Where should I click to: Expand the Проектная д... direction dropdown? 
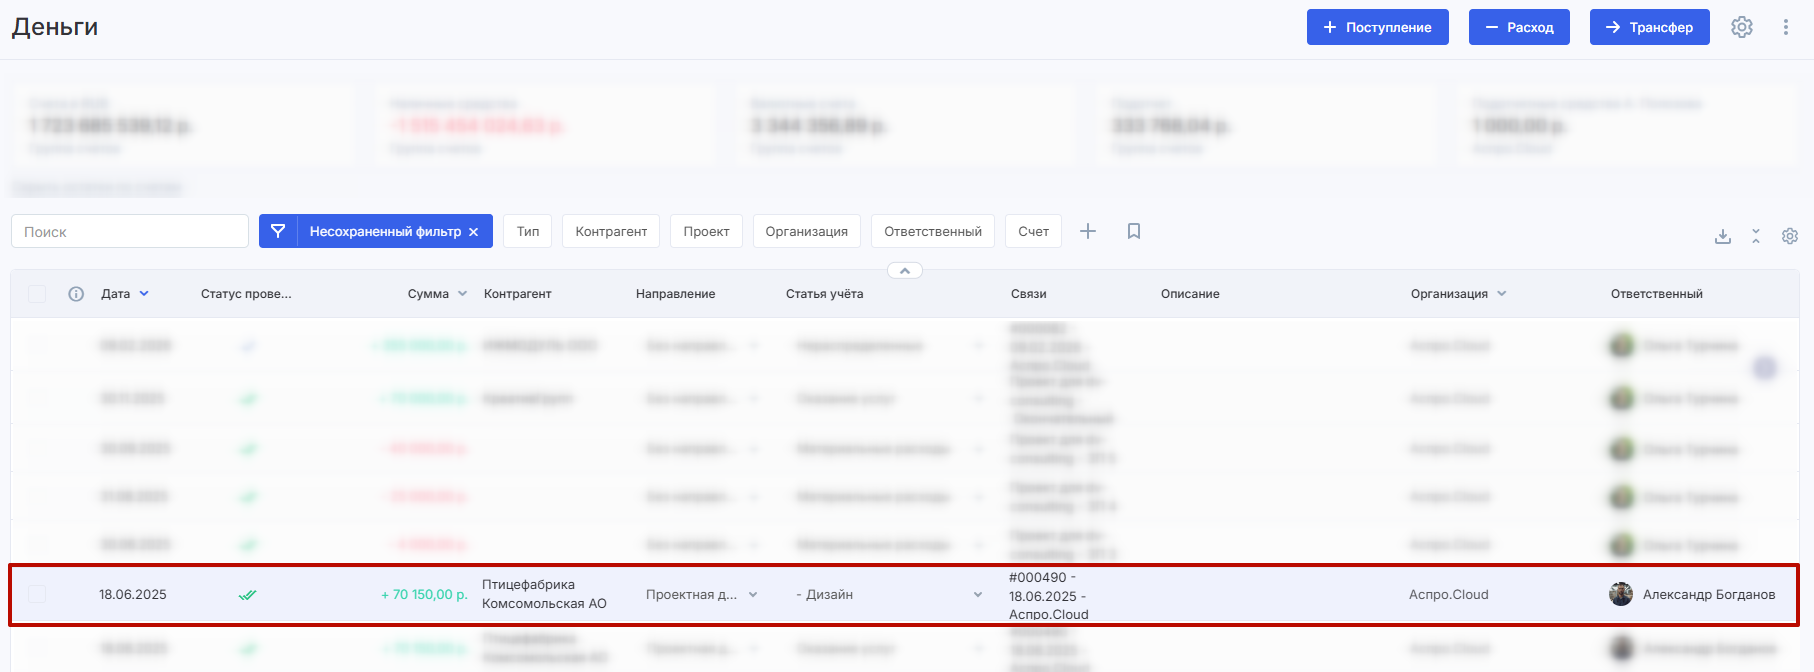click(x=753, y=594)
